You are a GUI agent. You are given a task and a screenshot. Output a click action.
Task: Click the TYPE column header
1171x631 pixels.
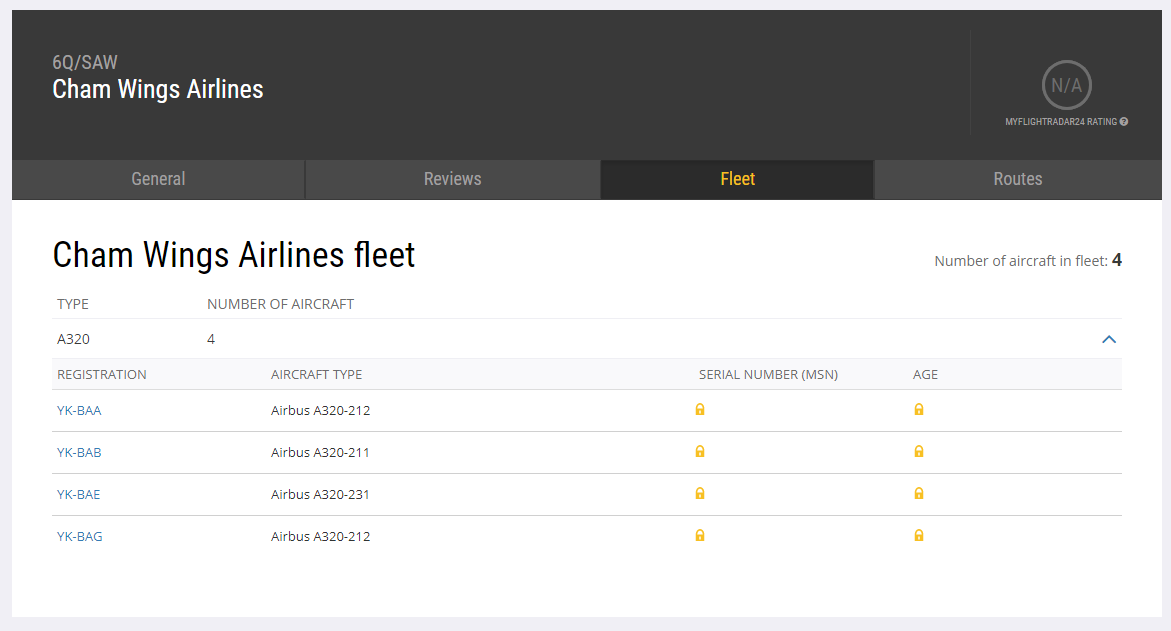tap(73, 304)
